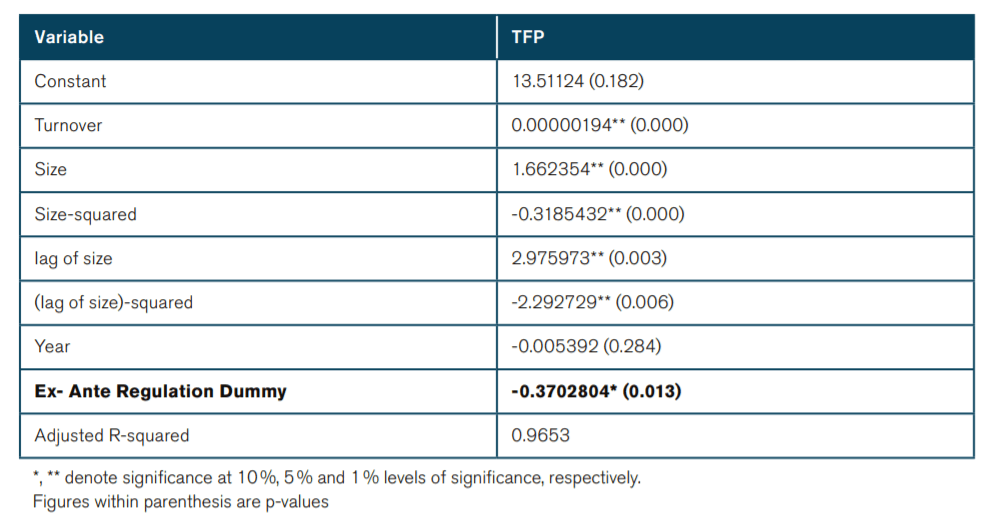Screen dimensions: 991x517
Task: Click the significance levels footnote text
Action: point(337,477)
